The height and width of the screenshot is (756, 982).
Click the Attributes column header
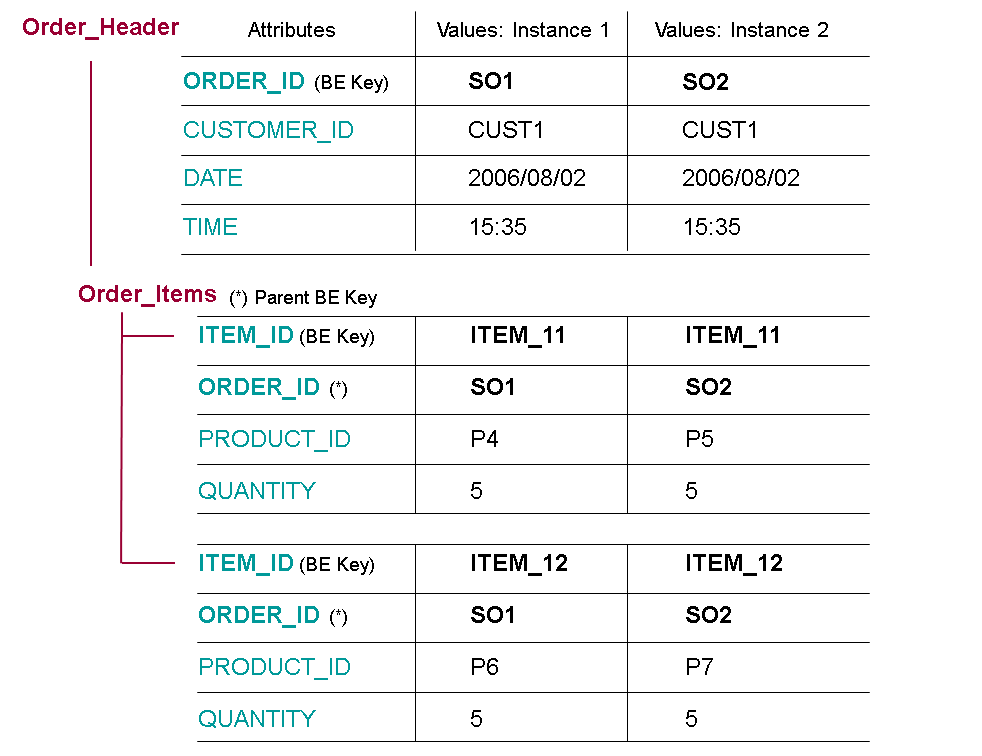(x=291, y=31)
